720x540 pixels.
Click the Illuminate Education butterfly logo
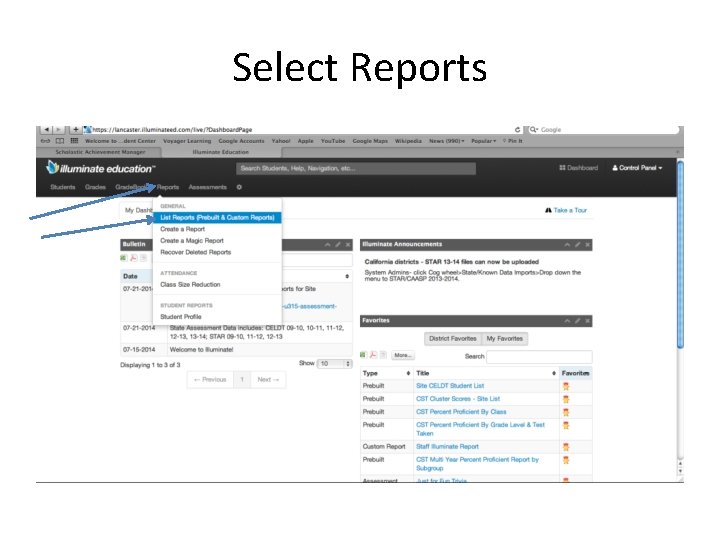click(x=52, y=167)
